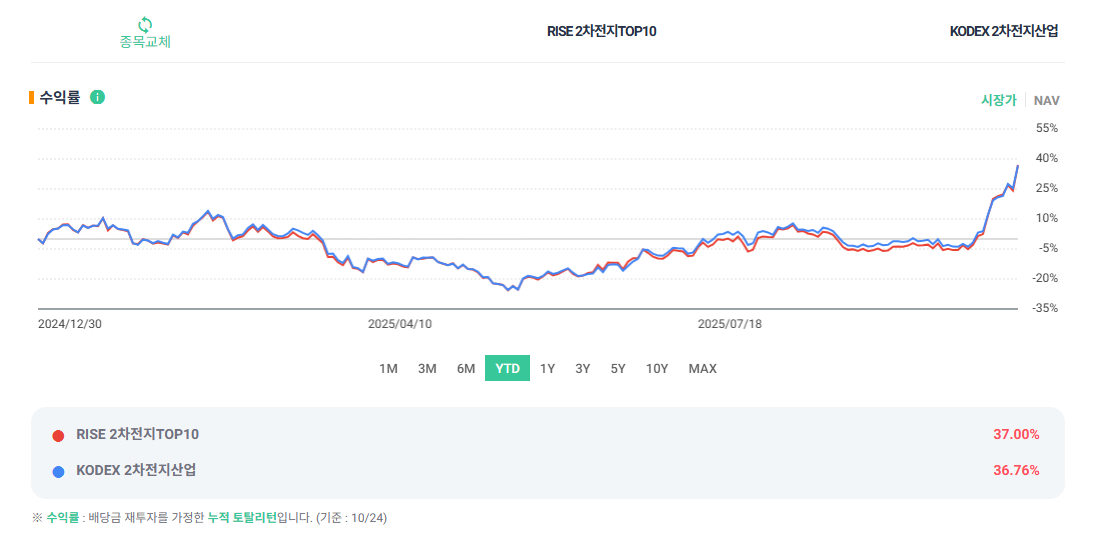The height and width of the screenshot is (550, 1105).
Task: Click the 37.00% return value
Action: 1016,435
